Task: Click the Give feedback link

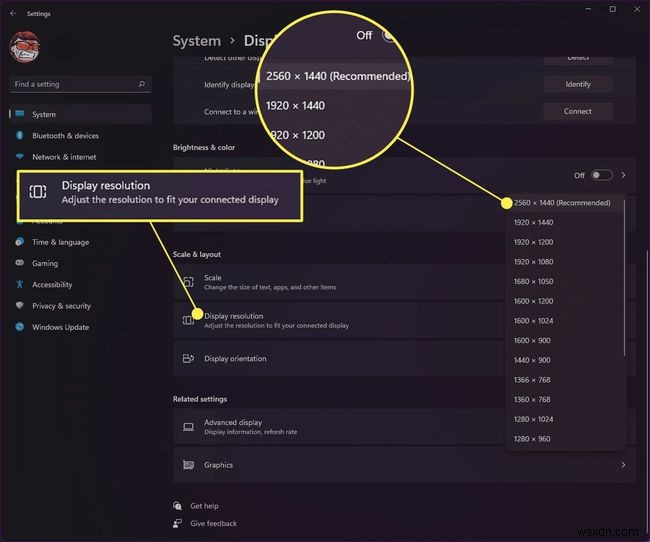Action: [x=213, y=523]
